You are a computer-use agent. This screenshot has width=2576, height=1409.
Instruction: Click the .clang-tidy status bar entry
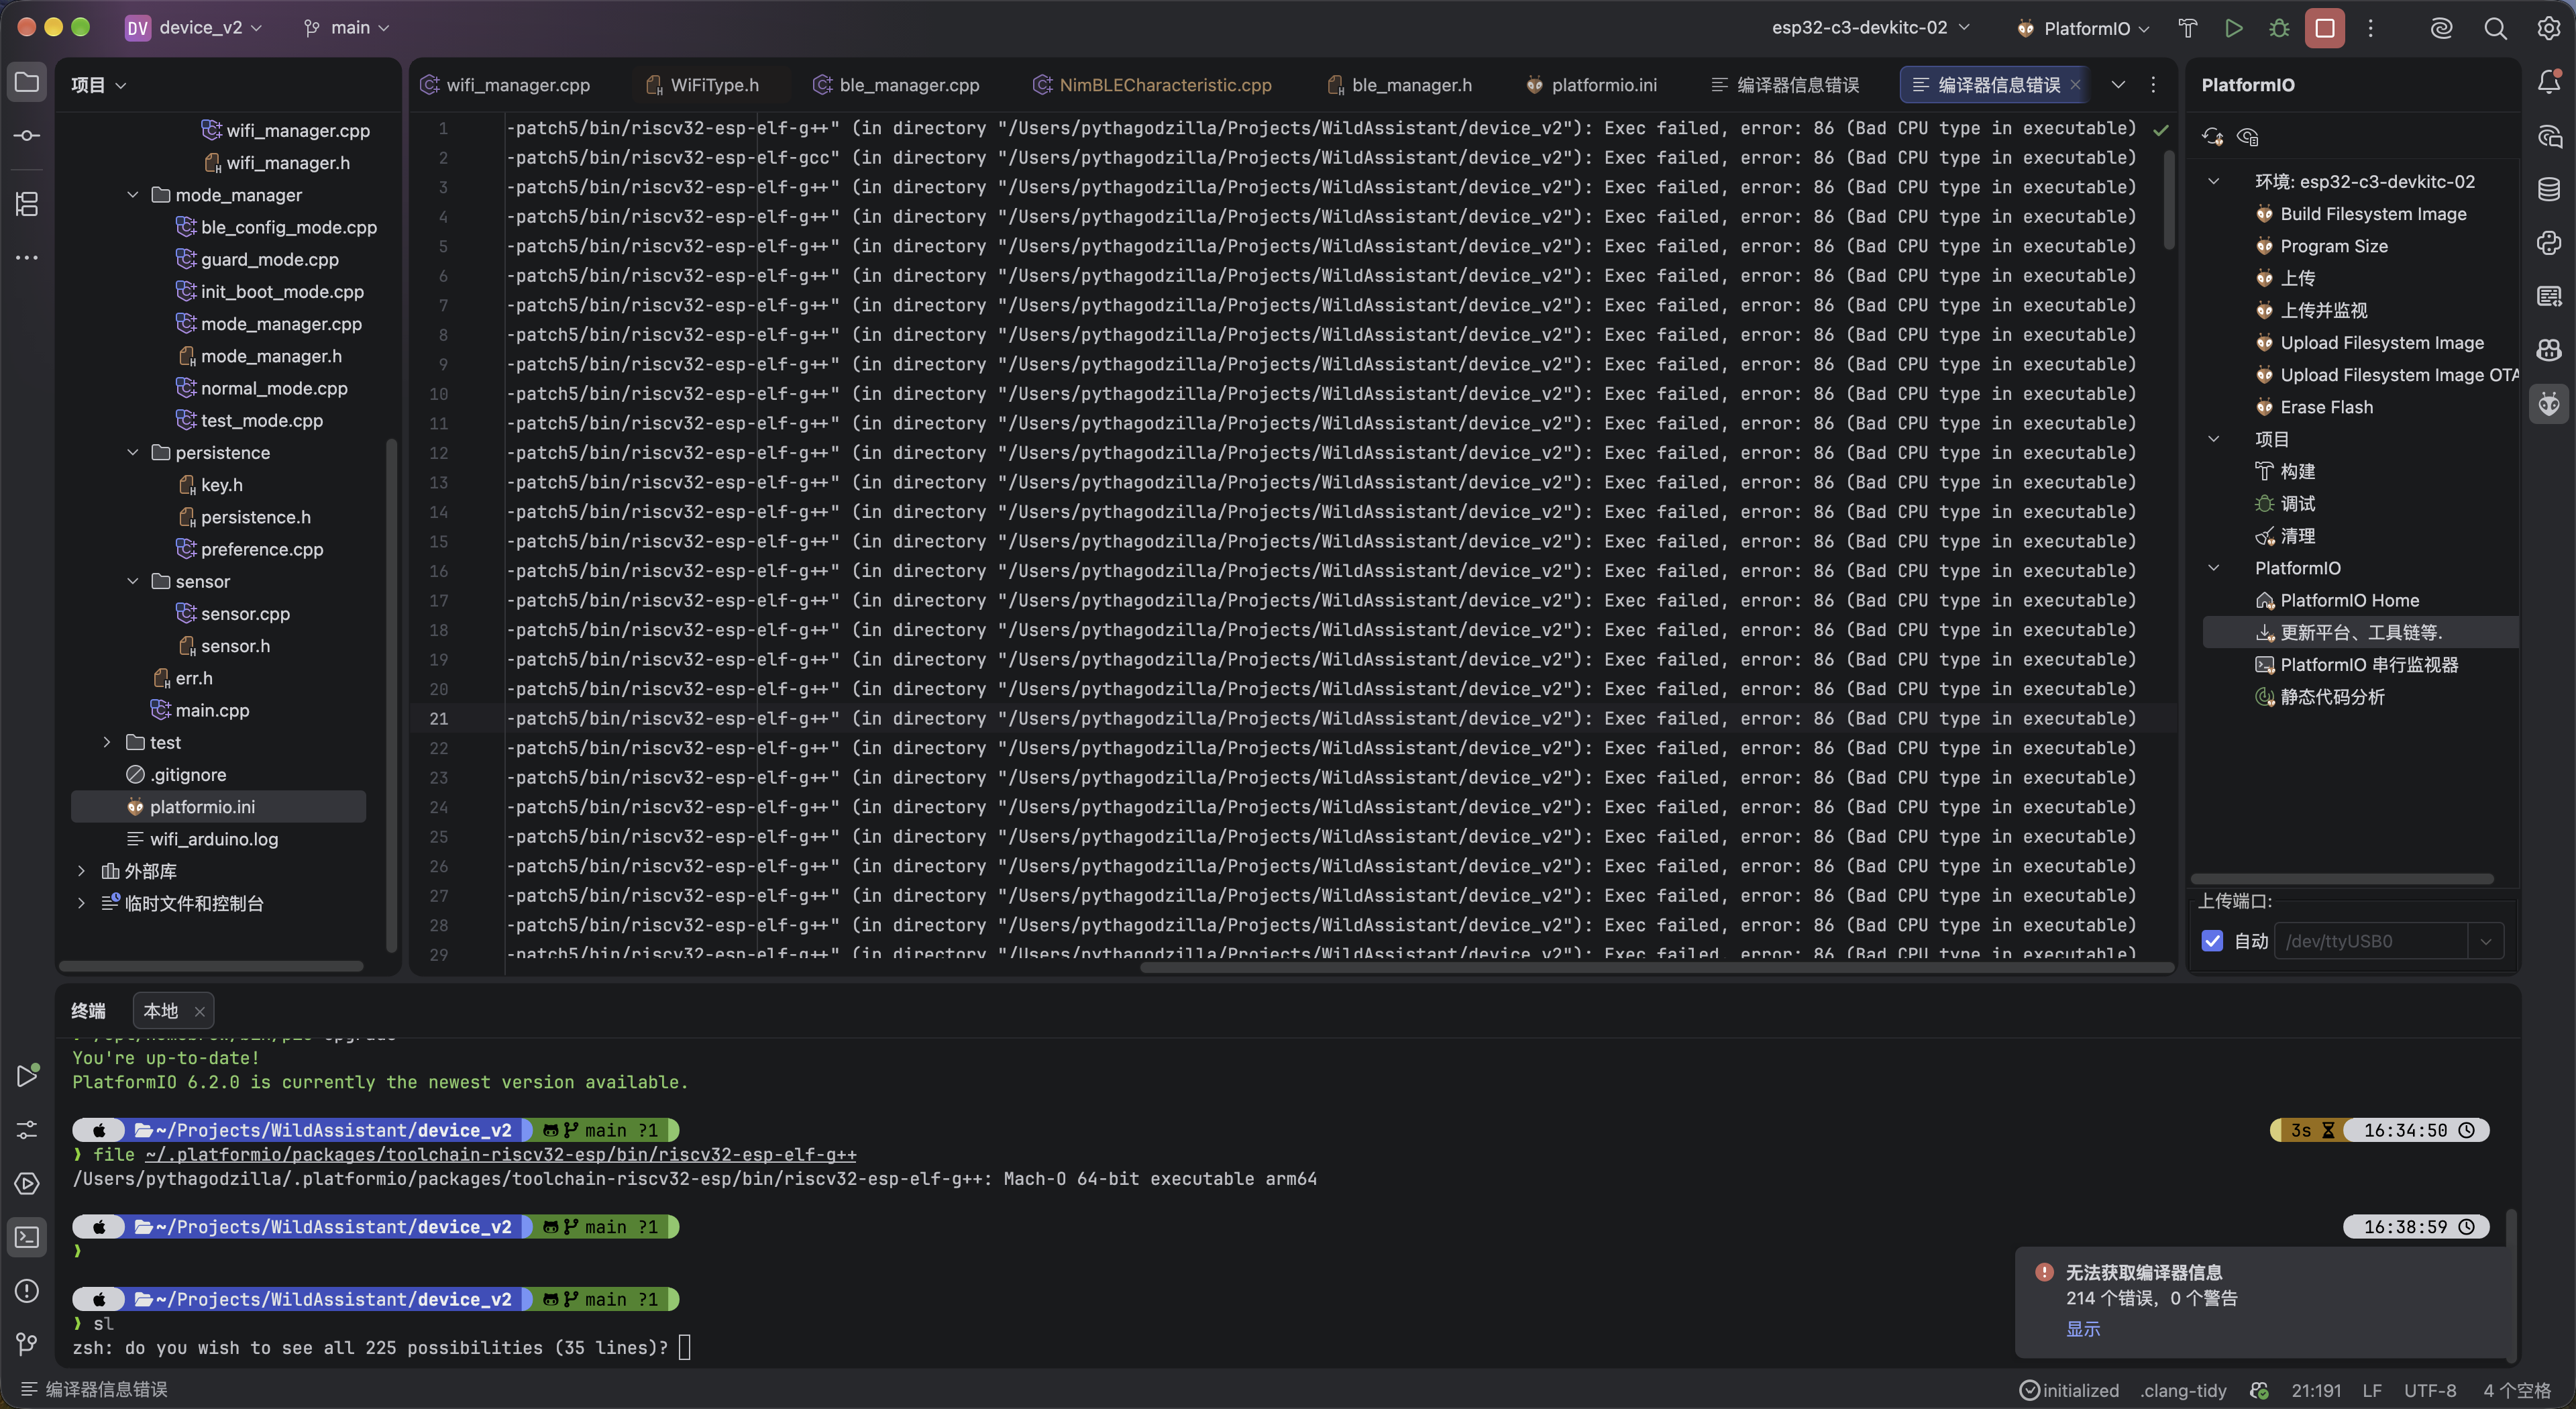tap(2183, 1390)
